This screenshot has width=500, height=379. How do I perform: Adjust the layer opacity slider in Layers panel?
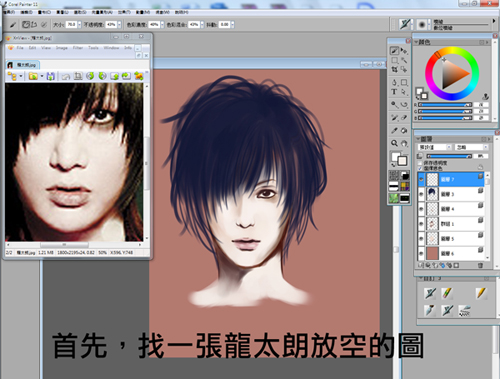pos(449,156)
